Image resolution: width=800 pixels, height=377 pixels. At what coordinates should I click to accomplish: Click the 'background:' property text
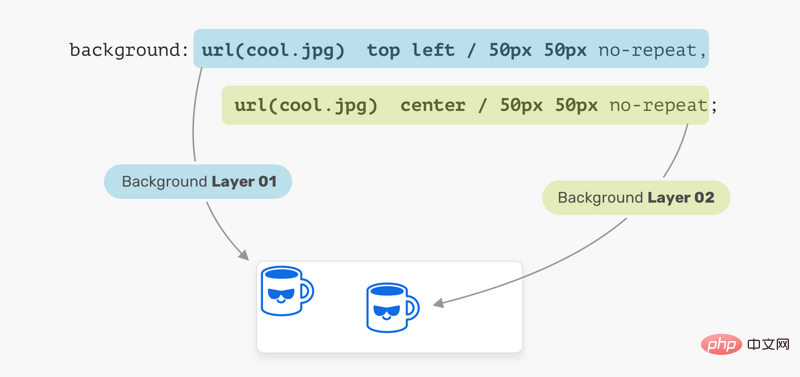pyautogui.click(x=129, y=50)
